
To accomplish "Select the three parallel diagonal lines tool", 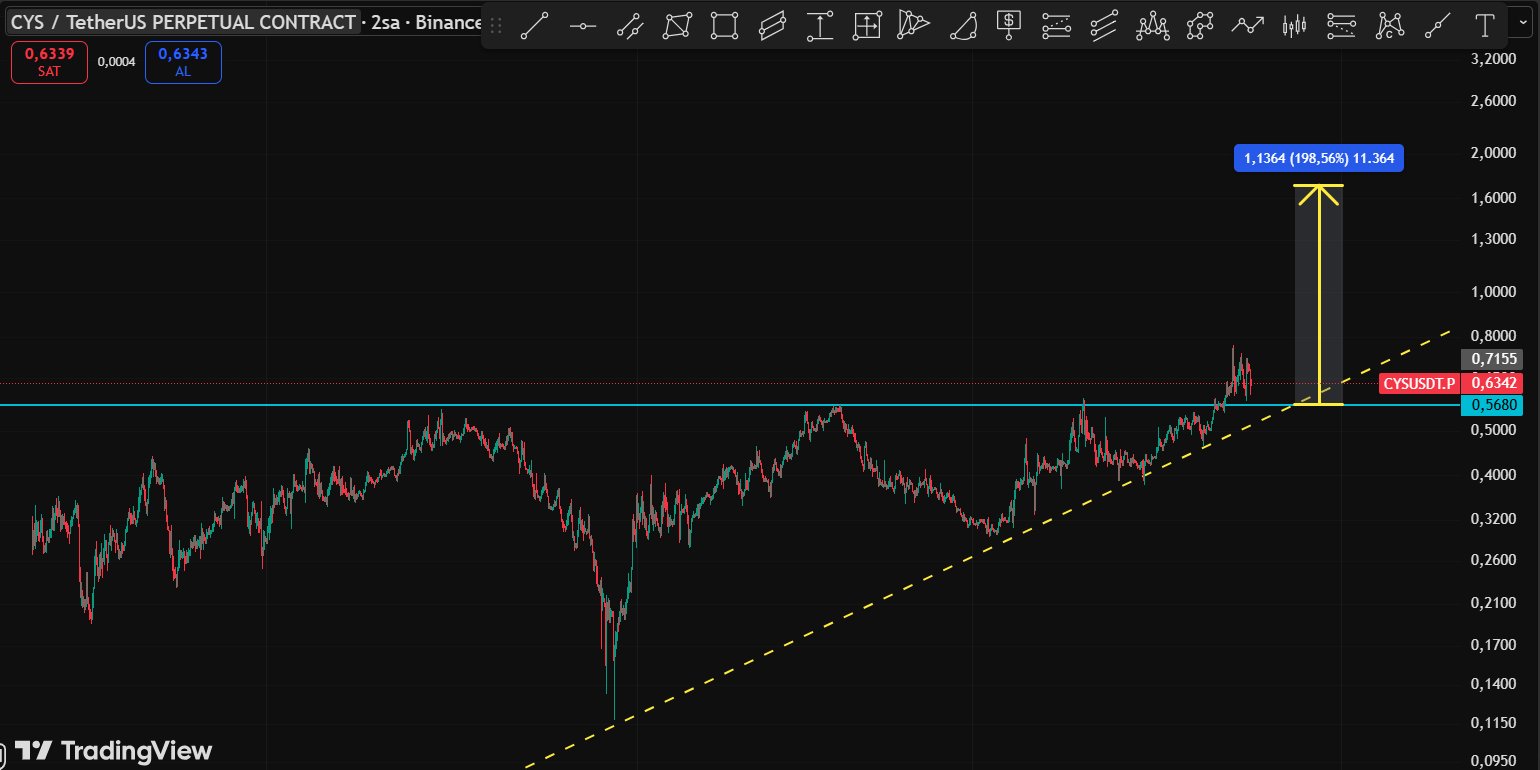I will (1104, 25).
